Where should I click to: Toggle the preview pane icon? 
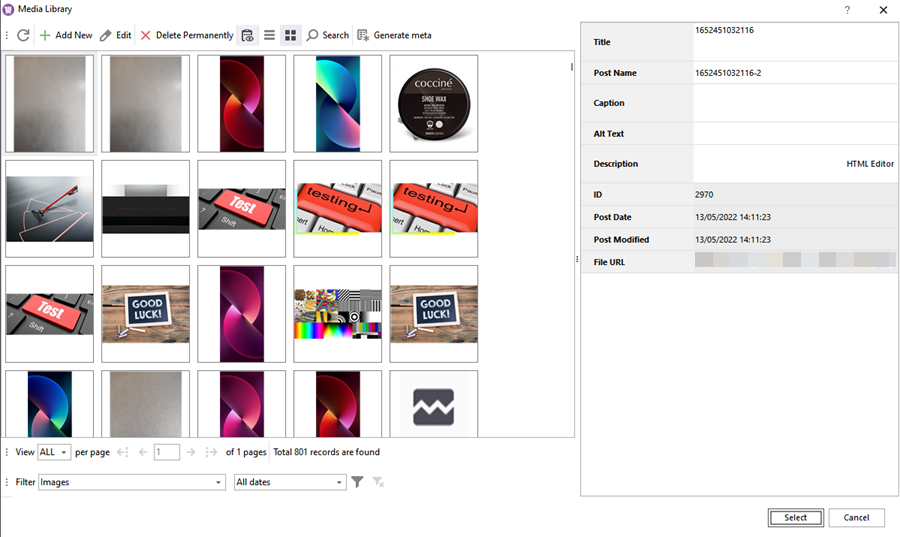click(247, 35)
